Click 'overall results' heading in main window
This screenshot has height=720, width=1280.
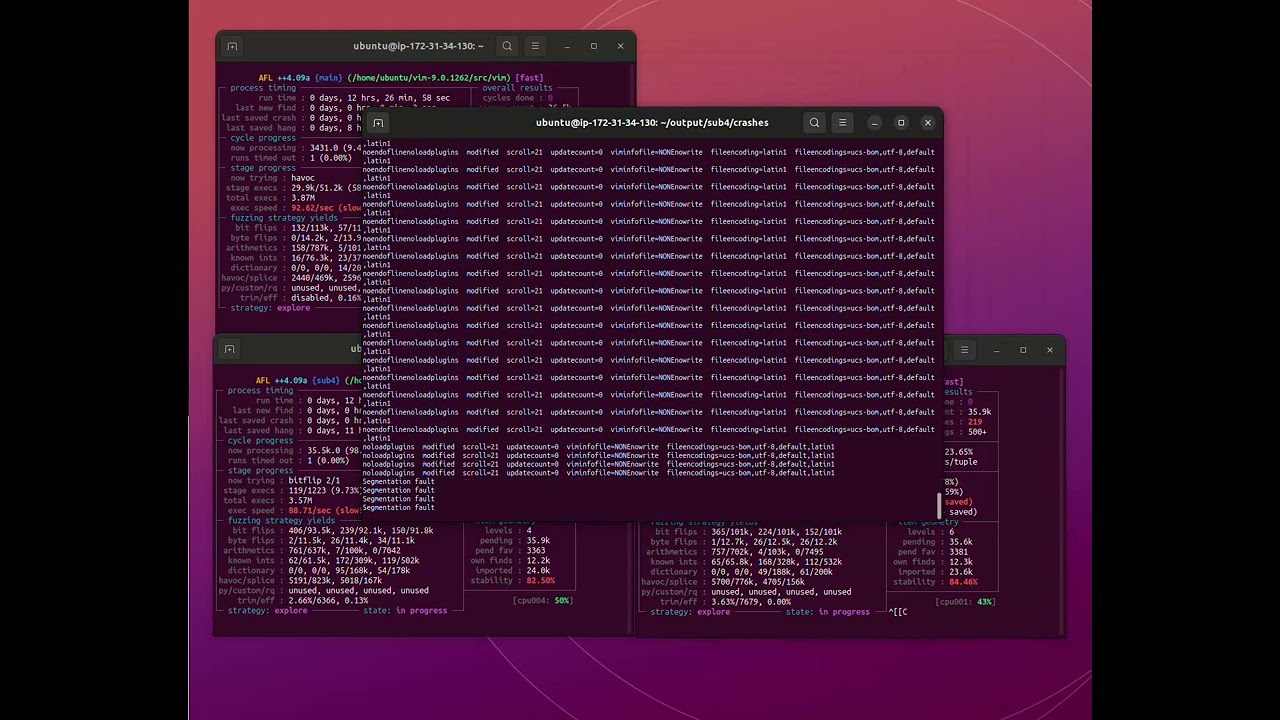click(x=518, y=88)
